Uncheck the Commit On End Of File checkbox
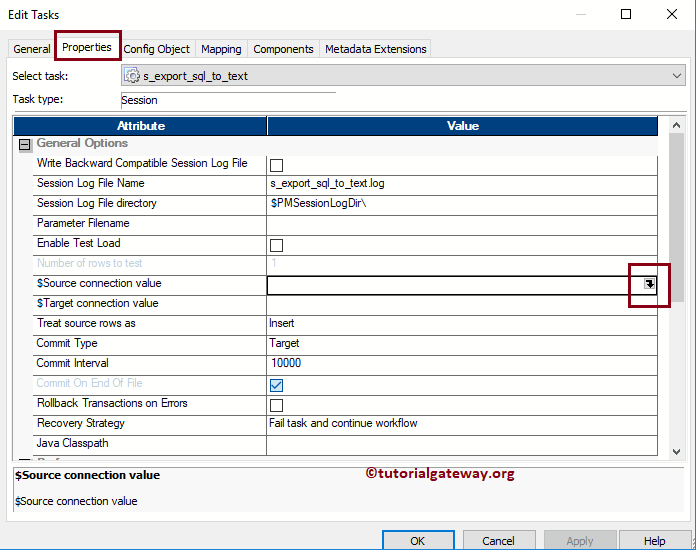 pyautogui.click(x=276, y=385)
